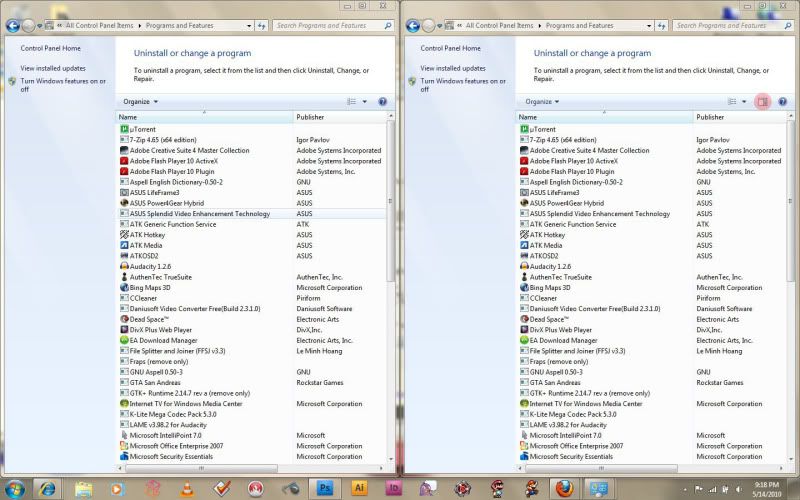Open help in the left window toolbar
The height and width of the screenshot is (500, 800).
click(x=383, y=102)
